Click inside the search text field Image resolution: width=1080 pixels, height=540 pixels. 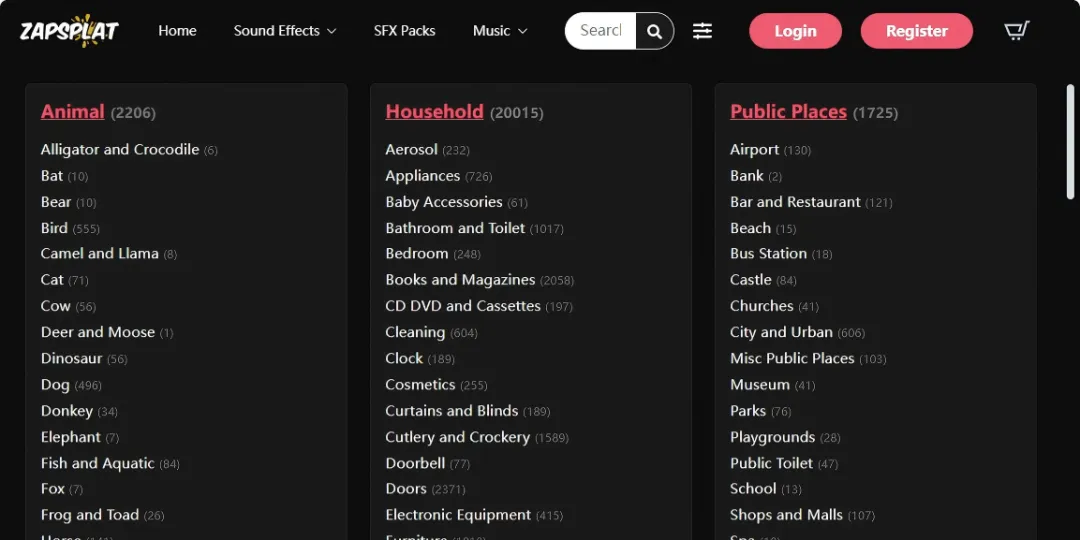[x=601, y=31]
